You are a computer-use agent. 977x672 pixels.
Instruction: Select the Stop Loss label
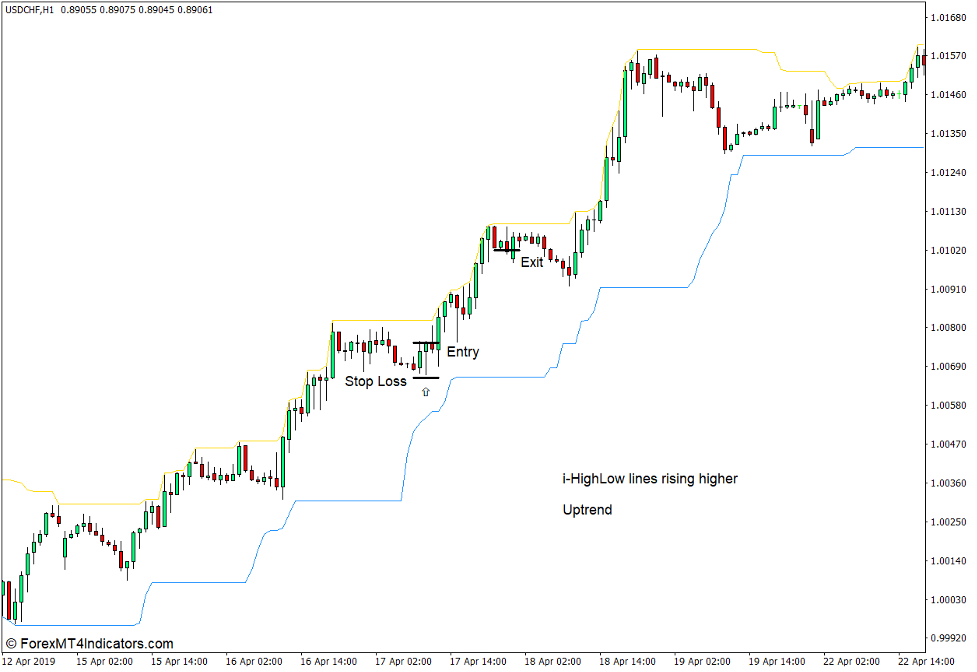click(376, 382)
